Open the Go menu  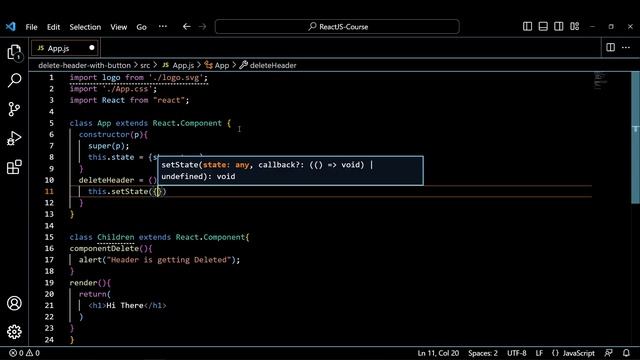coord(141,27)
